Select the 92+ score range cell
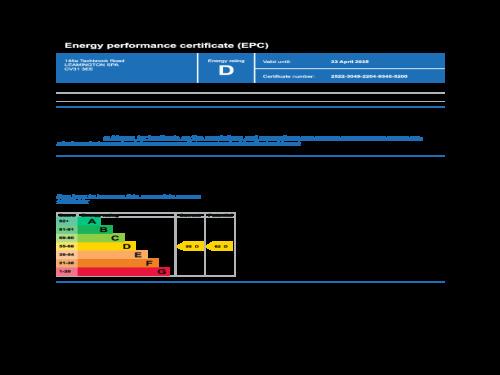Viewport: 500px width, 375px height. tap(67, 221)
